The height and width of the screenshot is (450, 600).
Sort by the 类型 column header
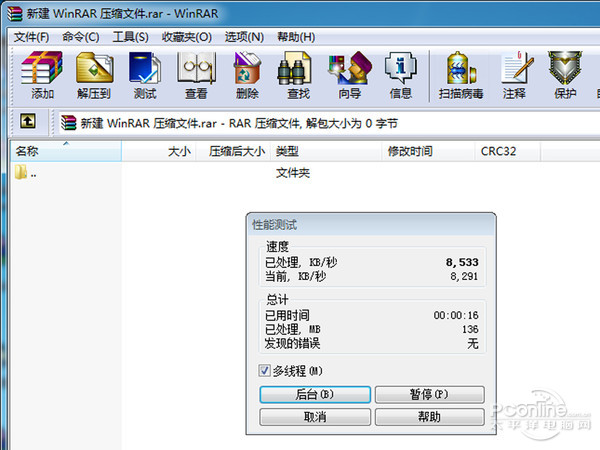click(x=326, y=151)
